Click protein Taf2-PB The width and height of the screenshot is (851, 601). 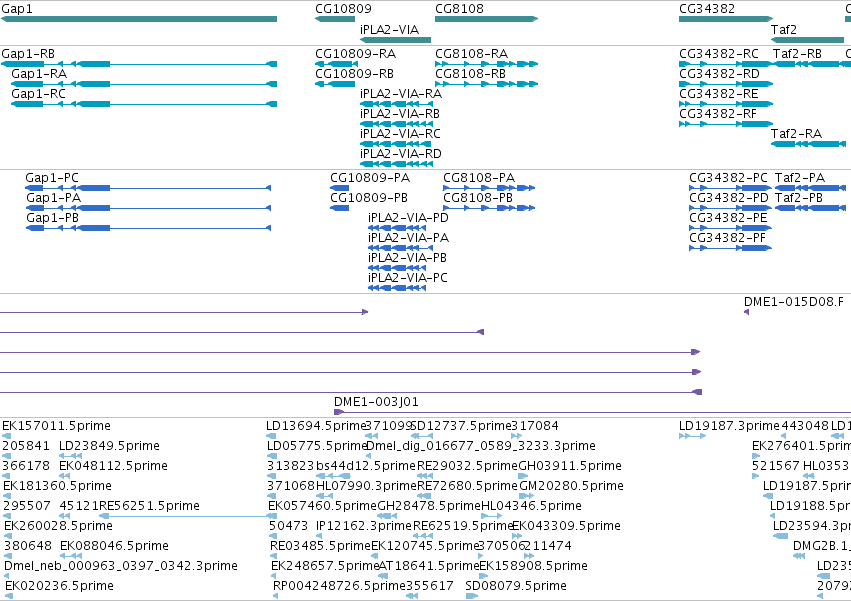810,208
